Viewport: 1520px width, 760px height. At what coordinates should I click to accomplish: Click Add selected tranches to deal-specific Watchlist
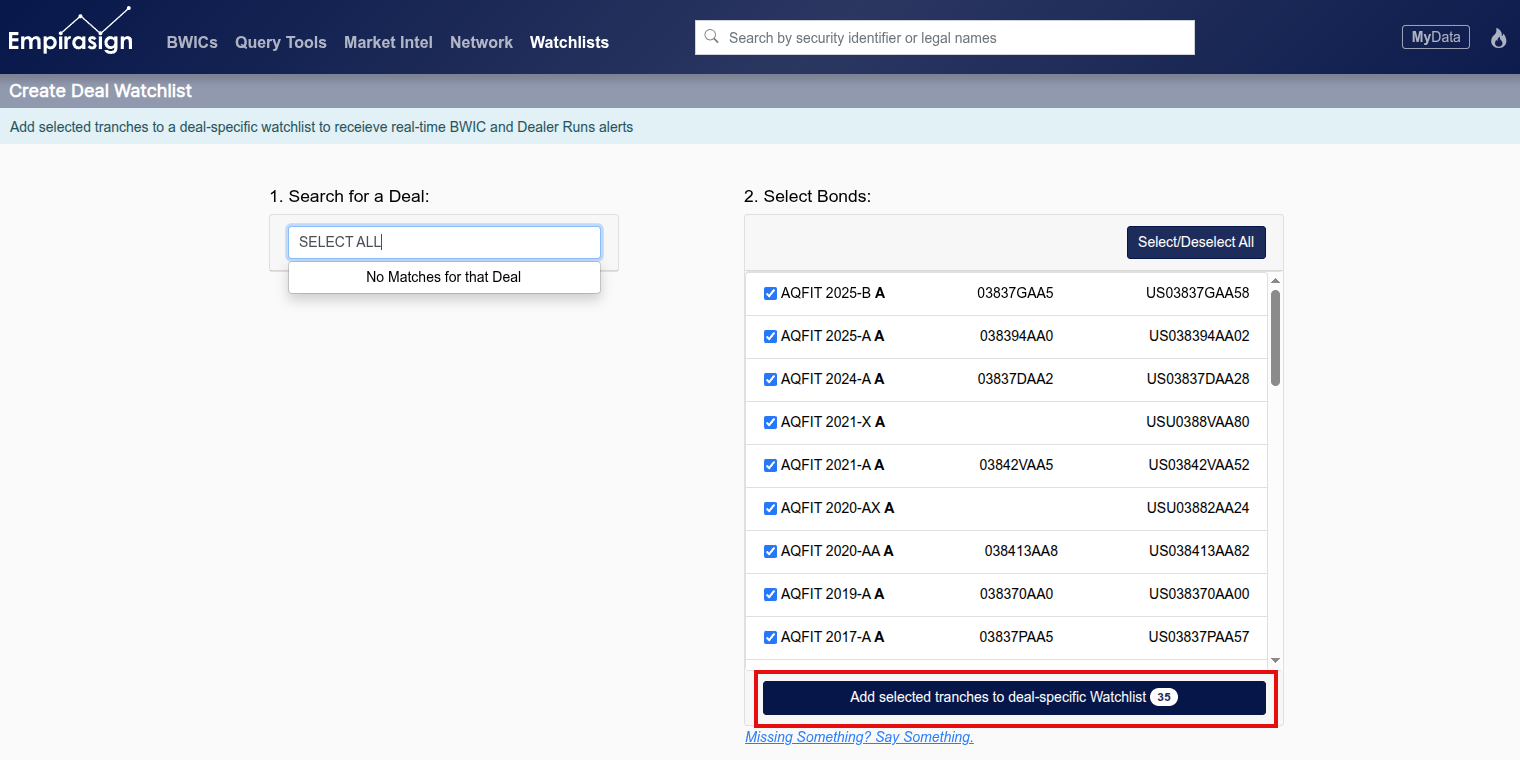pos(1014,697)
